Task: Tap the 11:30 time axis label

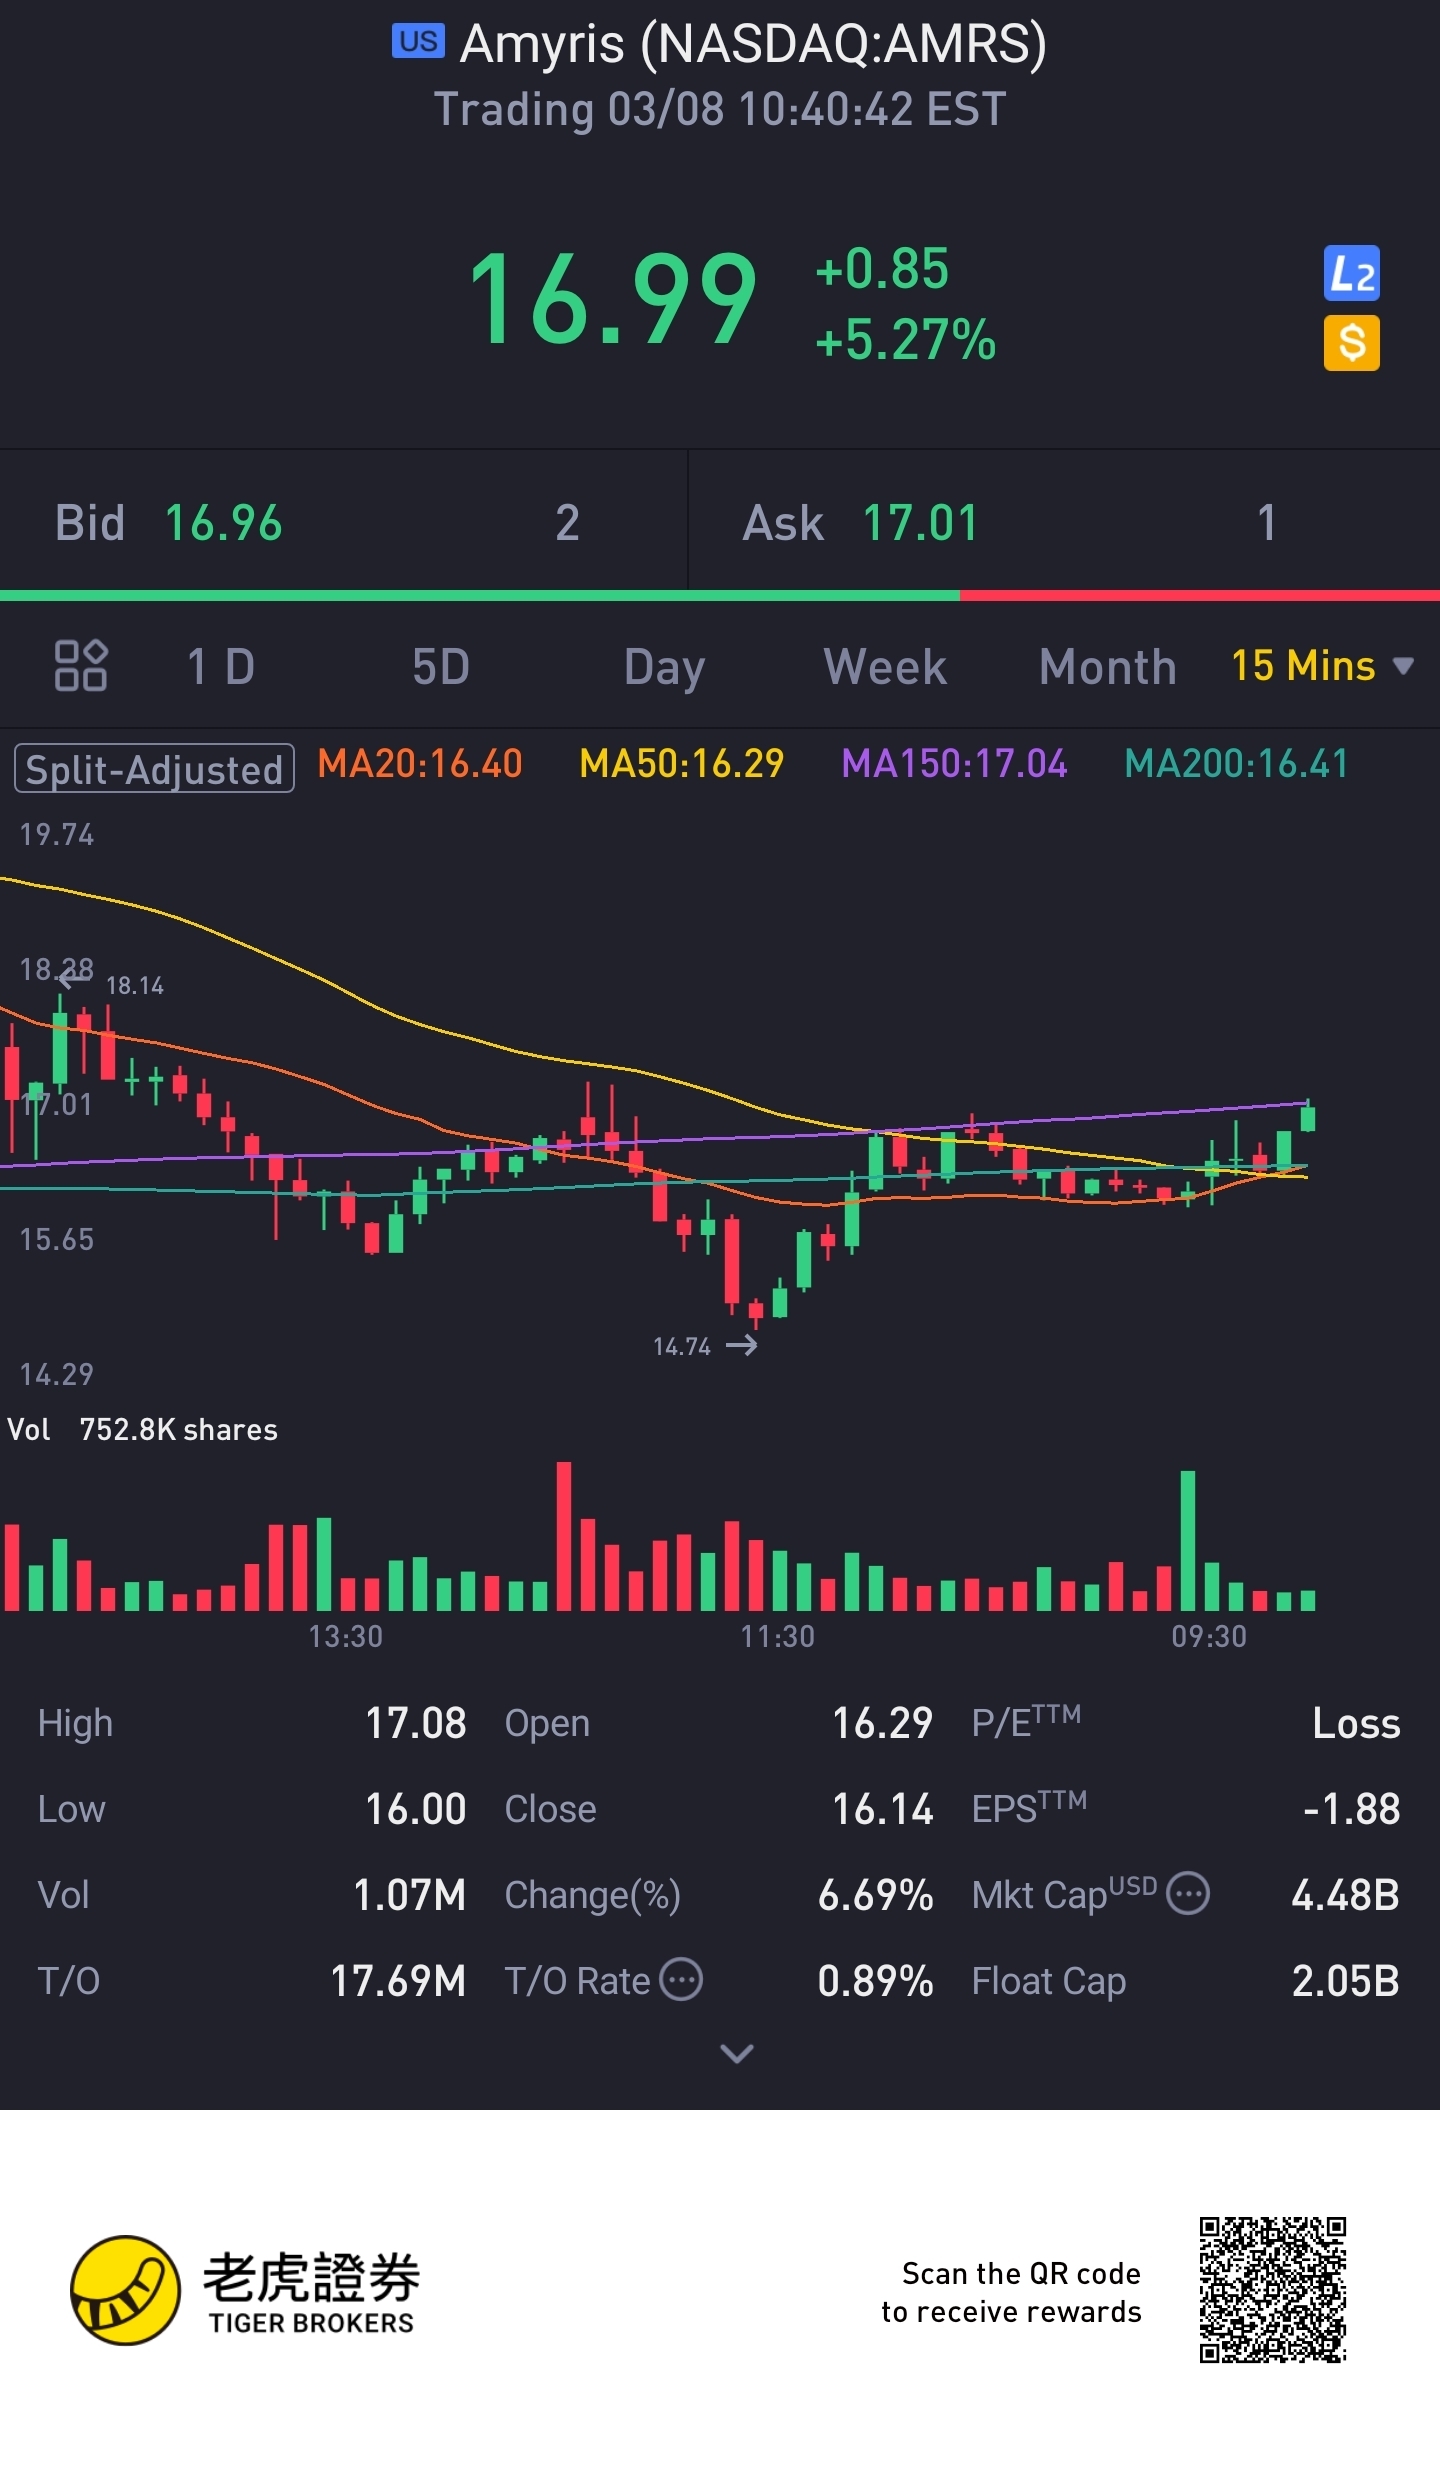Action: pos(777,1636)
